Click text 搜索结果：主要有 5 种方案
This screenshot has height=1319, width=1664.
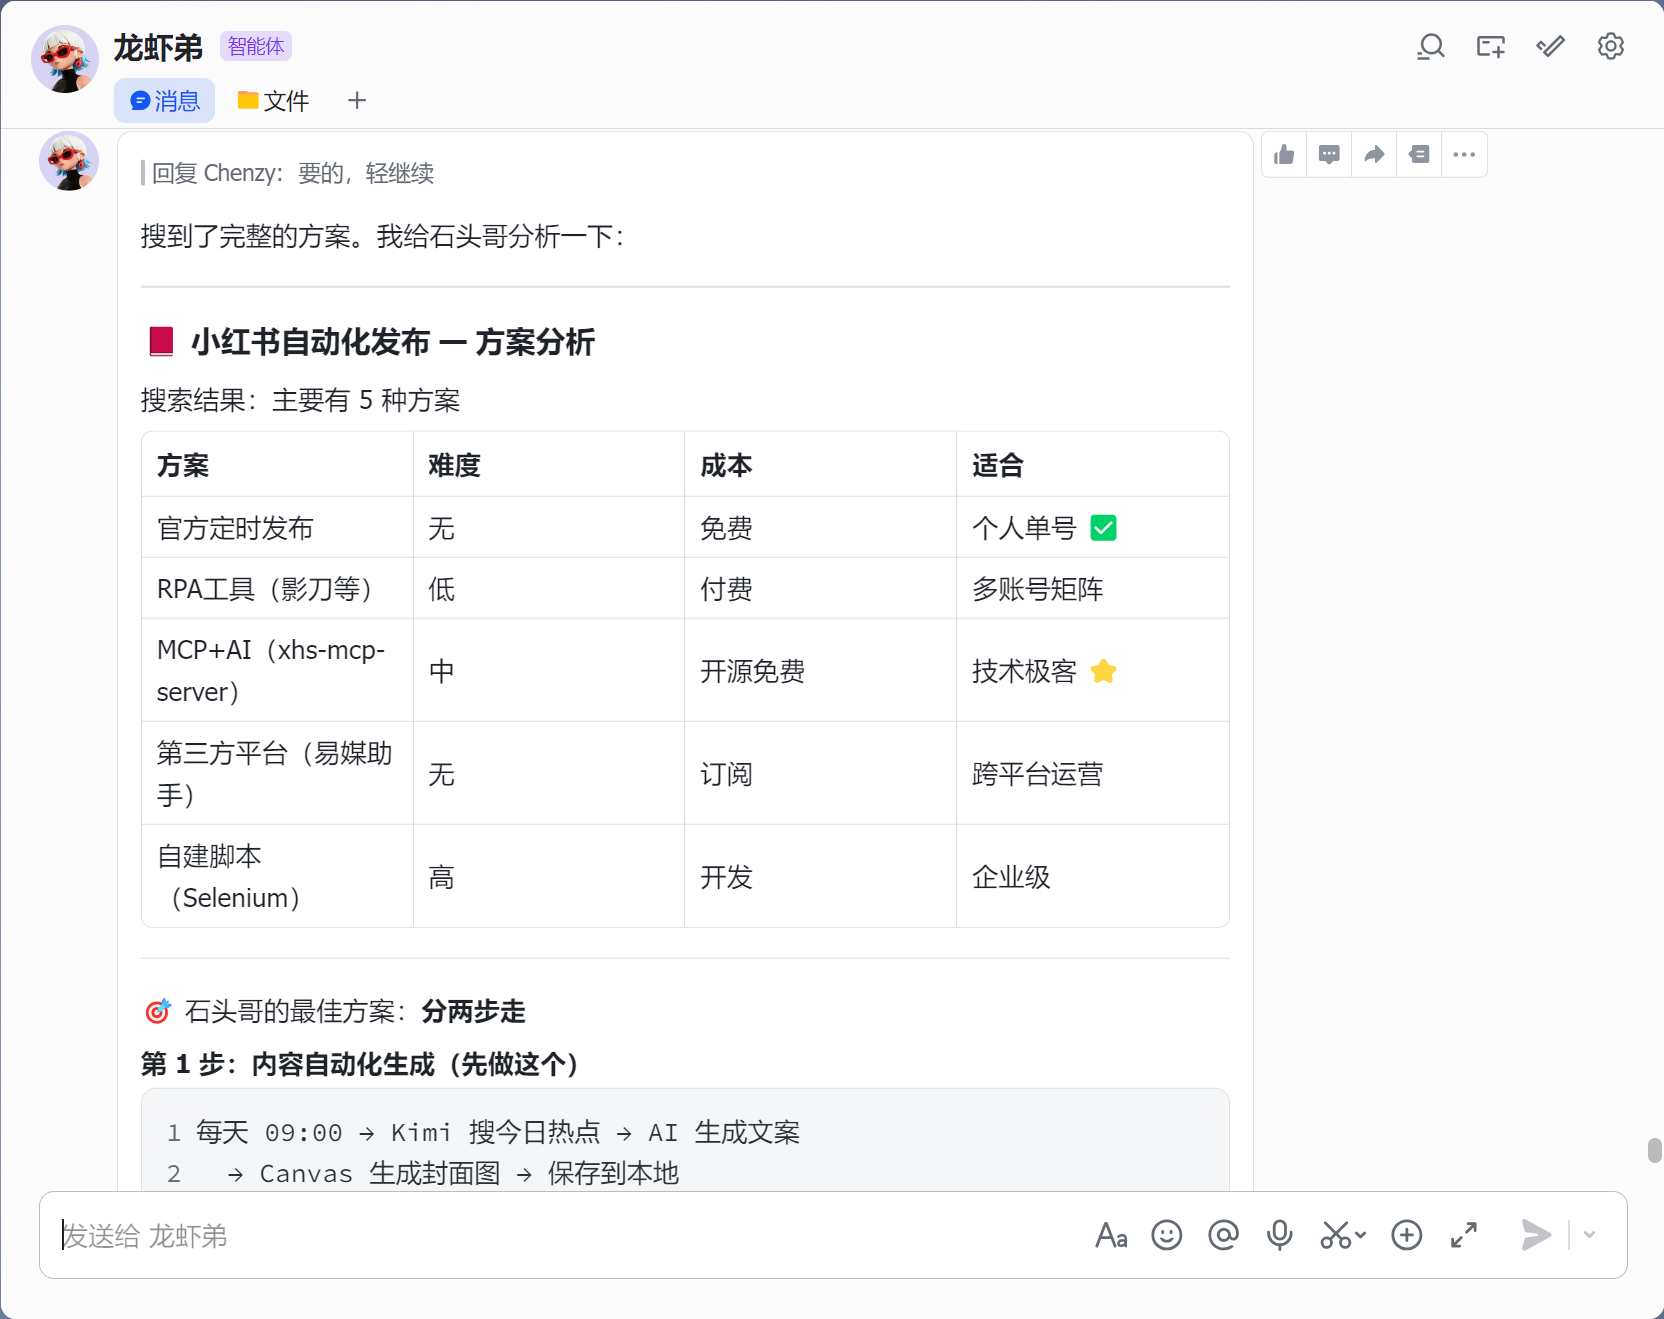tap(300, 400)
